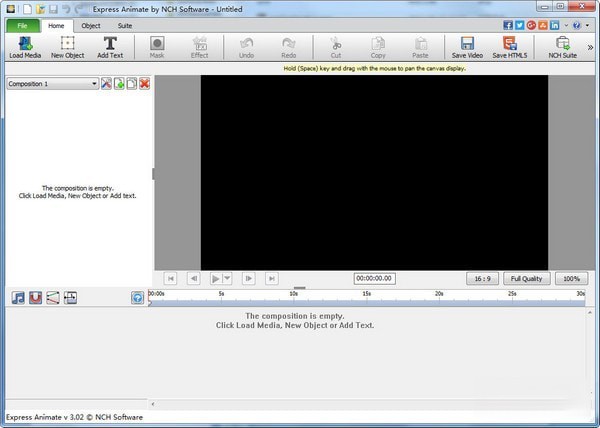This screenshot has height=428, width=600.
Task: Toggle the 16 : 9 aspect ratio button
Action: click(482, 278)
